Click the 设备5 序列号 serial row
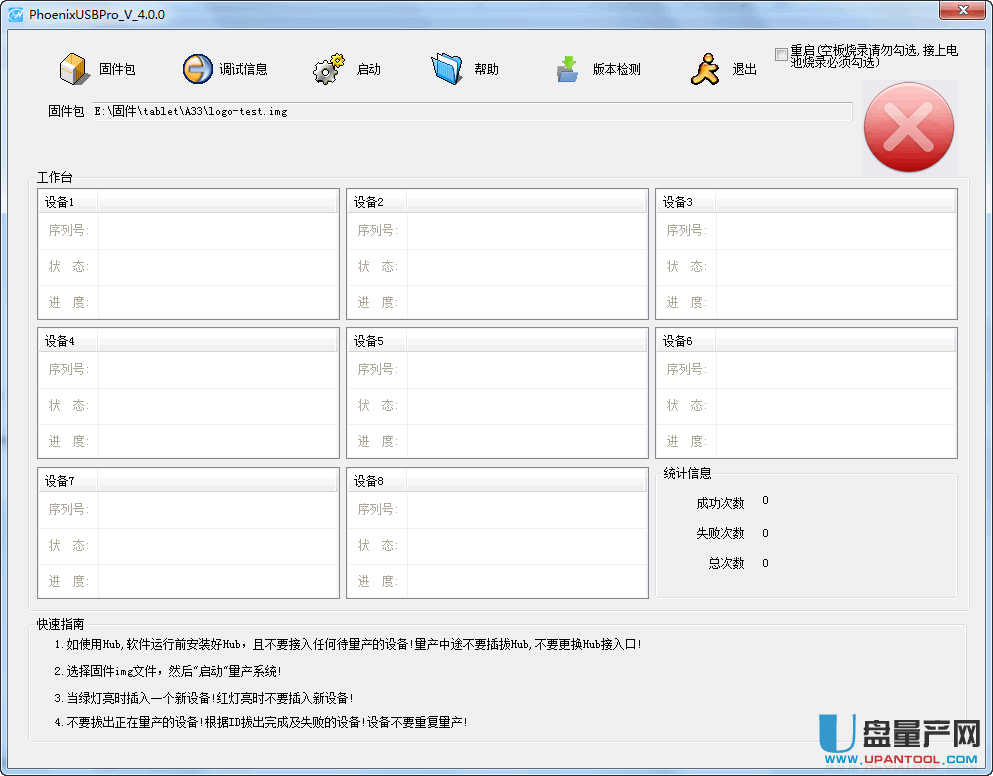The height and width of the screenshot is (776, 993). pyautogui.click(x=527, y=370)
